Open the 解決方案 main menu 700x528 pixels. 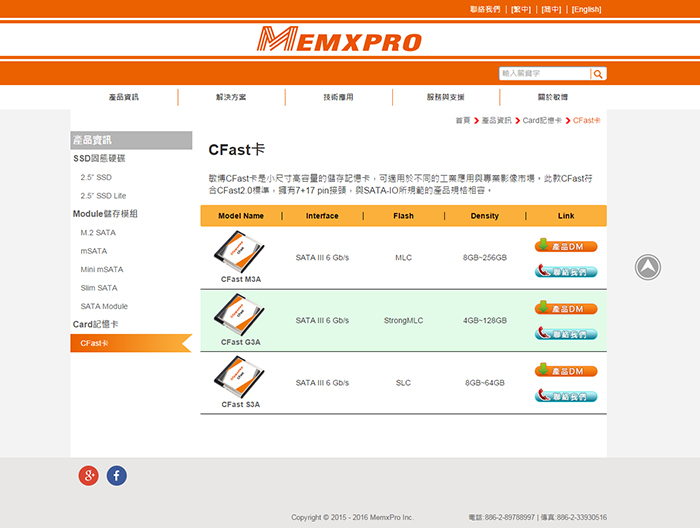click(x=231, y=97)
